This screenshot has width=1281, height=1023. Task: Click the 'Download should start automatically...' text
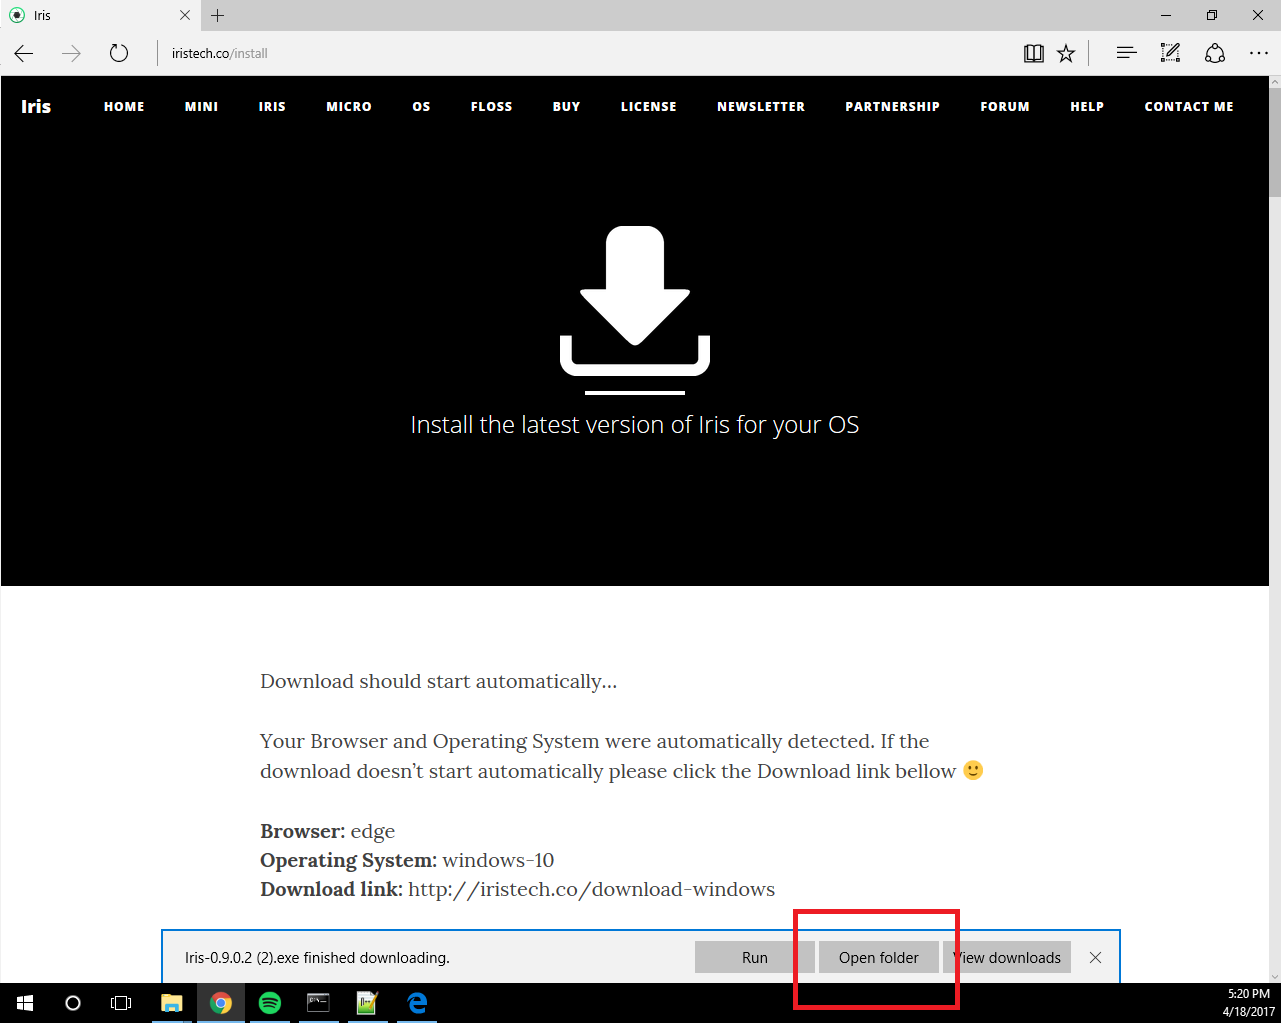tap(438, 681)
